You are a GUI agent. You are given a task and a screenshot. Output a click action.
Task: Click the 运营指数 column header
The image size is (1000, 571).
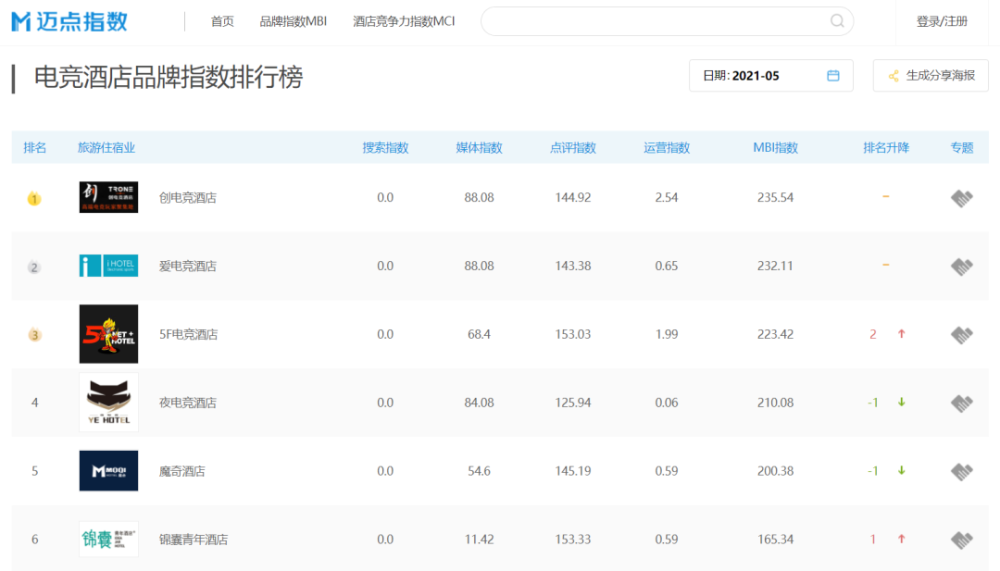coord(666,147)
